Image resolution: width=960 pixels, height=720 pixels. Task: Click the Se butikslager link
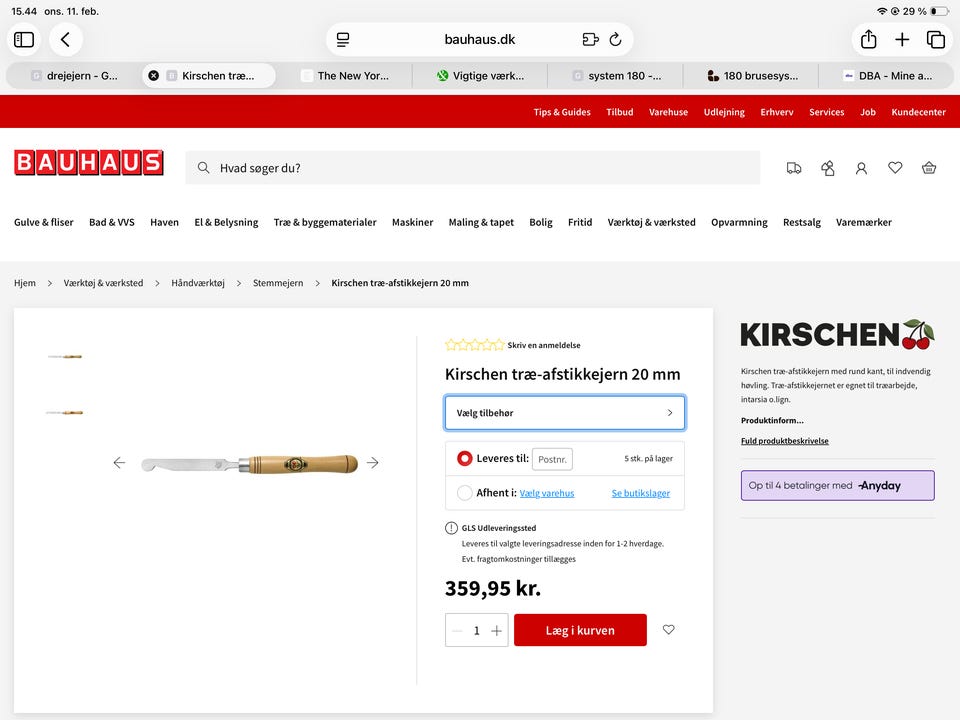tap(640, 493)
